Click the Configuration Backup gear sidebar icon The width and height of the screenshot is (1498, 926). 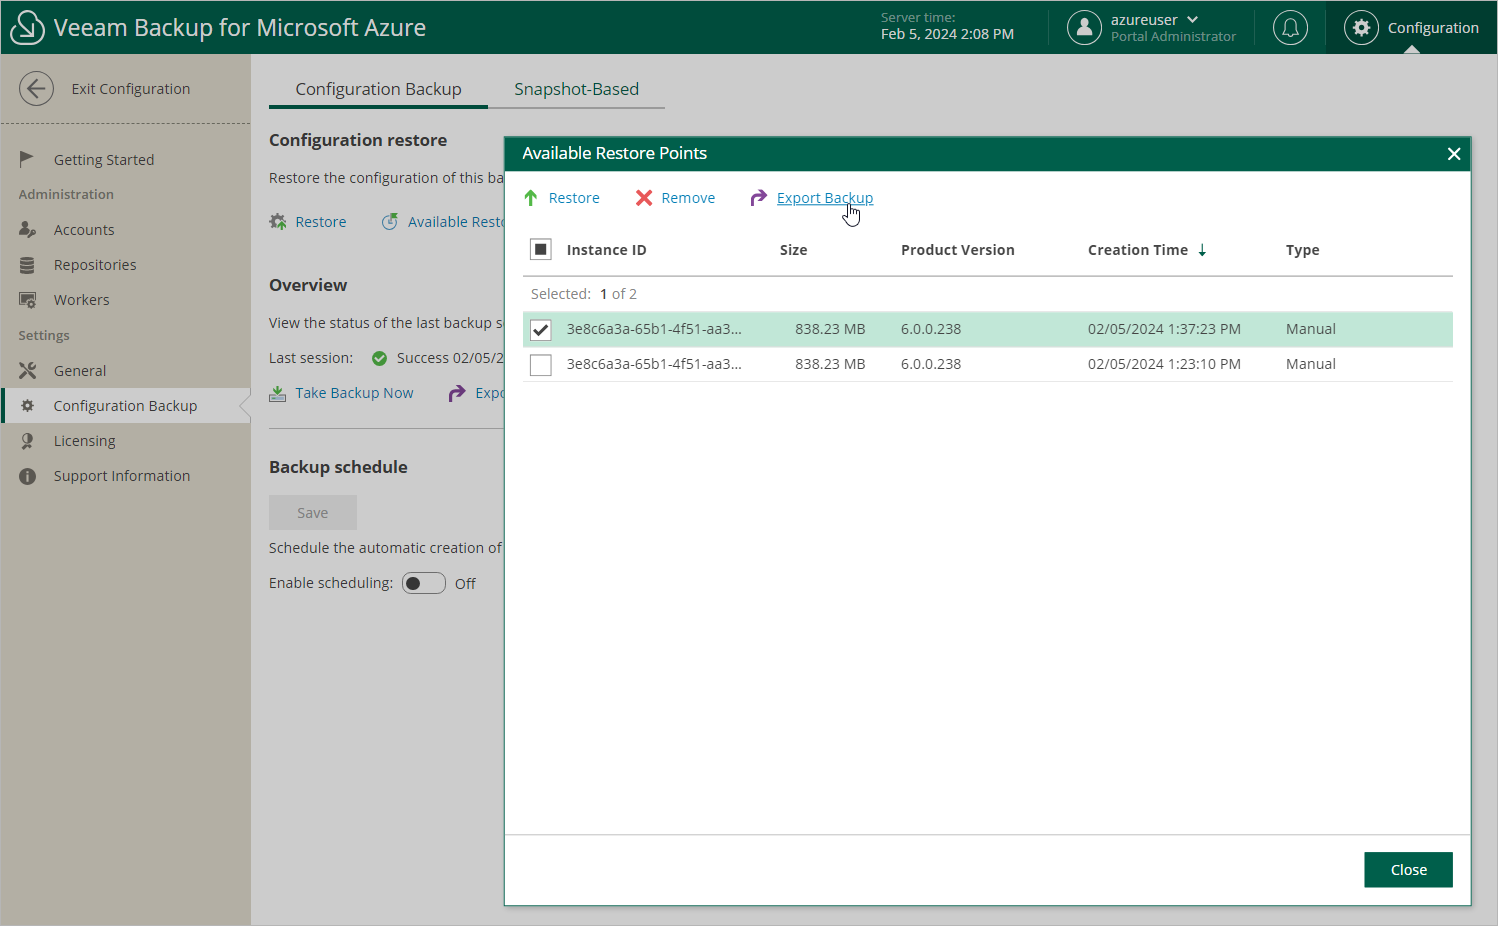pyautogui.click(x=27, y=405)
